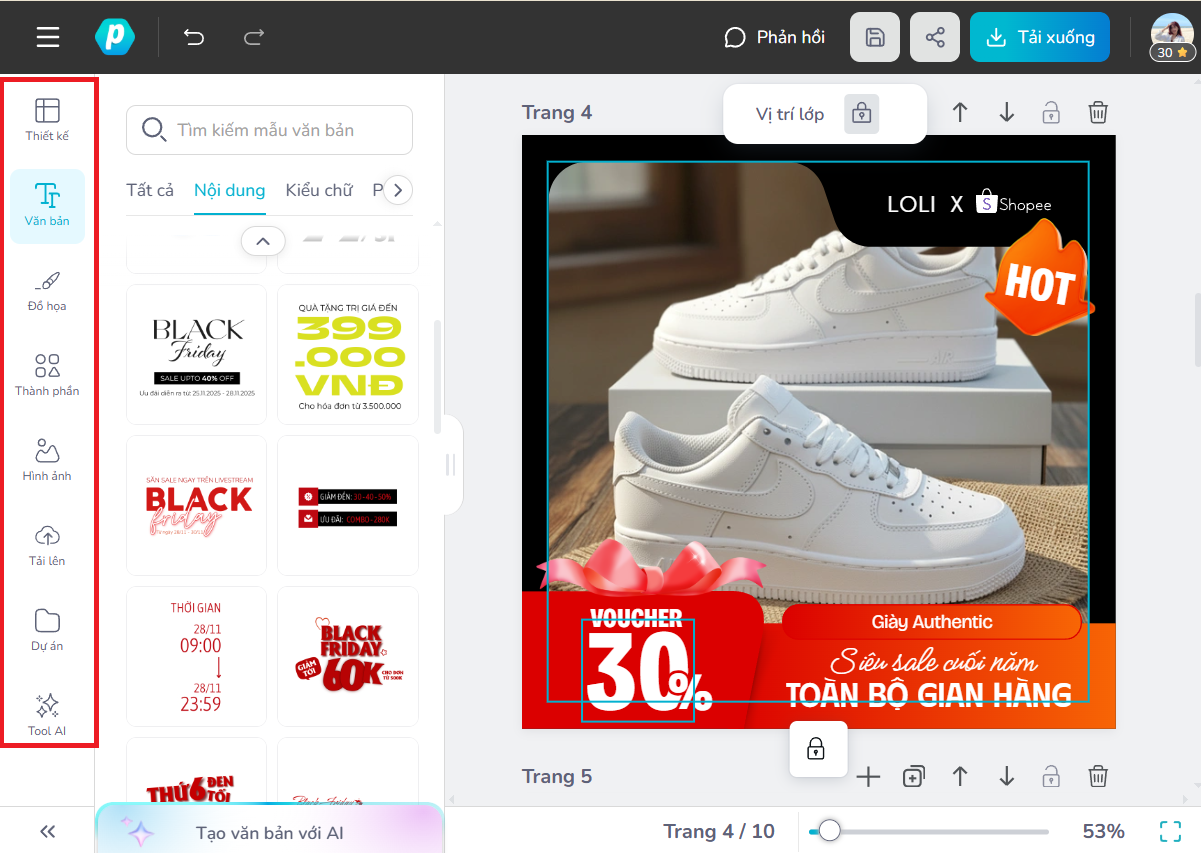Open the Thiết kế design panel

click(x=47, y=120)
